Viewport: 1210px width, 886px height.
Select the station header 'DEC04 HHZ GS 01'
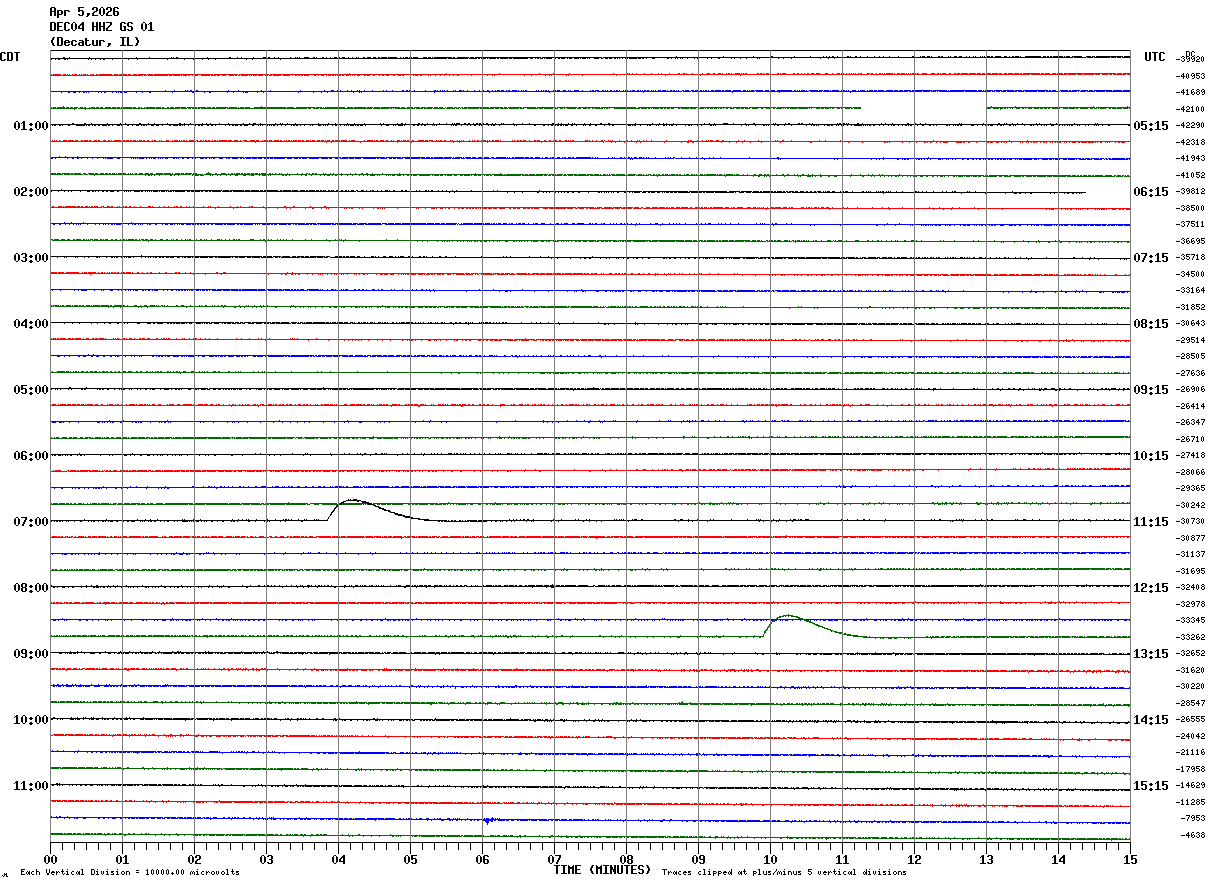[x=102, y=27]
